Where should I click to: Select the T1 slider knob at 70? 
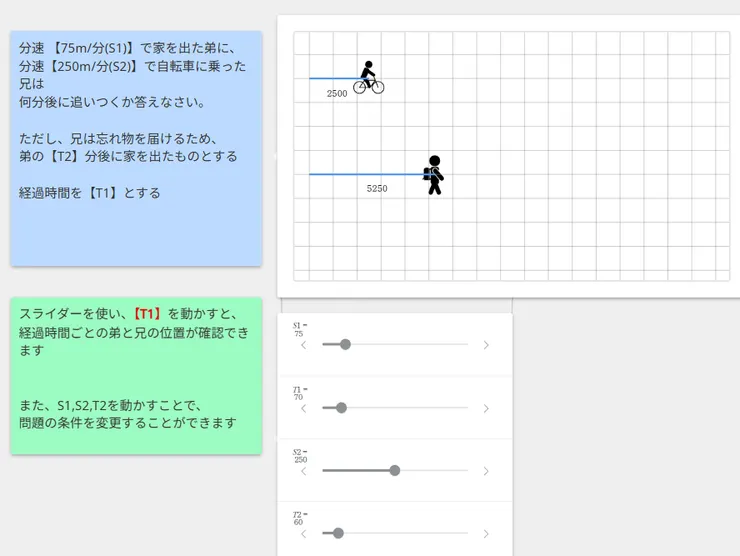(341, 408)
